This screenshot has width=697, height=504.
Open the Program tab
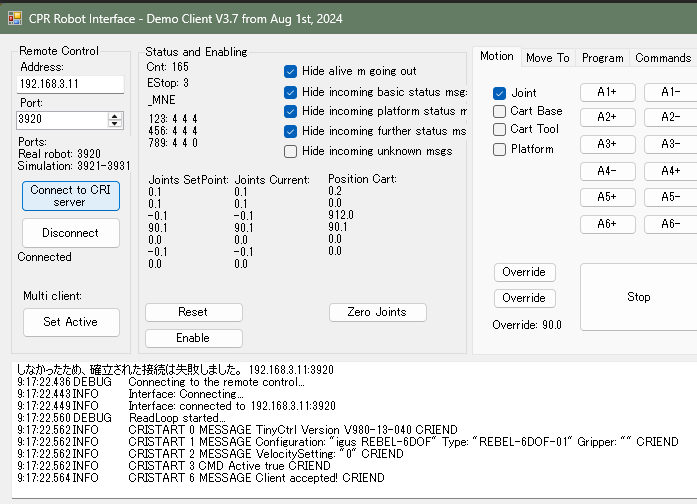pyautogui.click(x=603, y=58)
